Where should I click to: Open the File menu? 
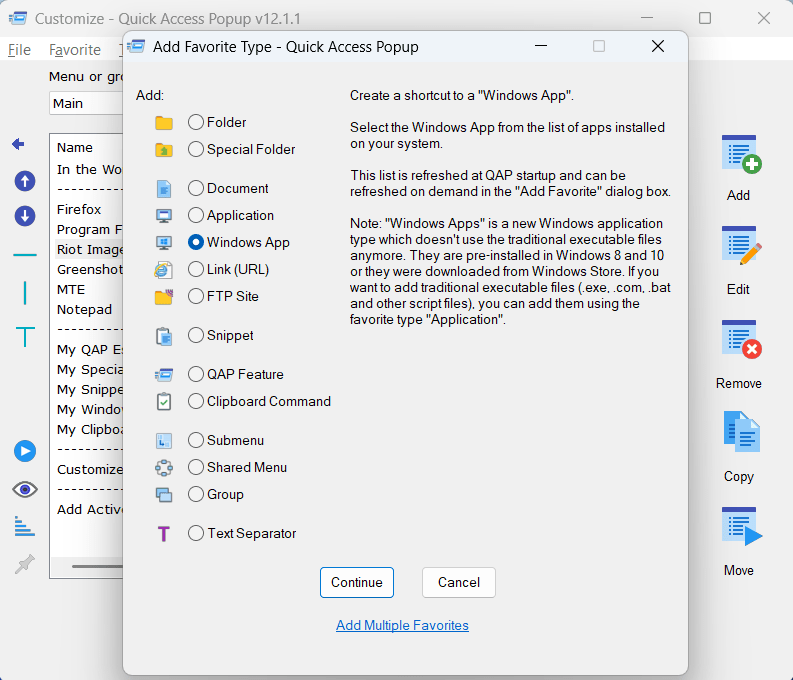pos(19,50)
